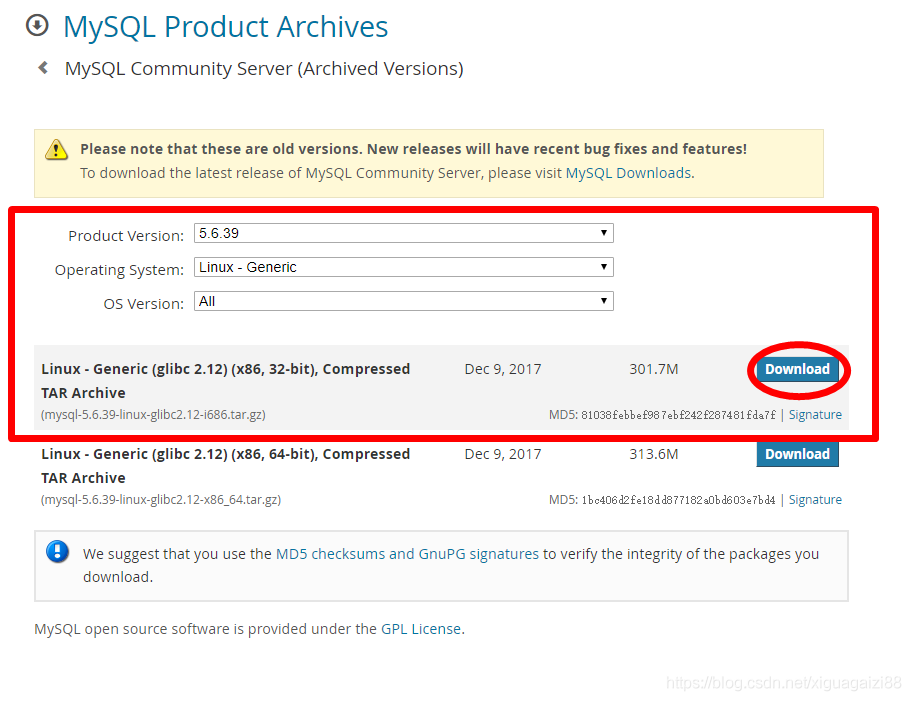Open the Product Version dropdown

click(x=403, y=233)
